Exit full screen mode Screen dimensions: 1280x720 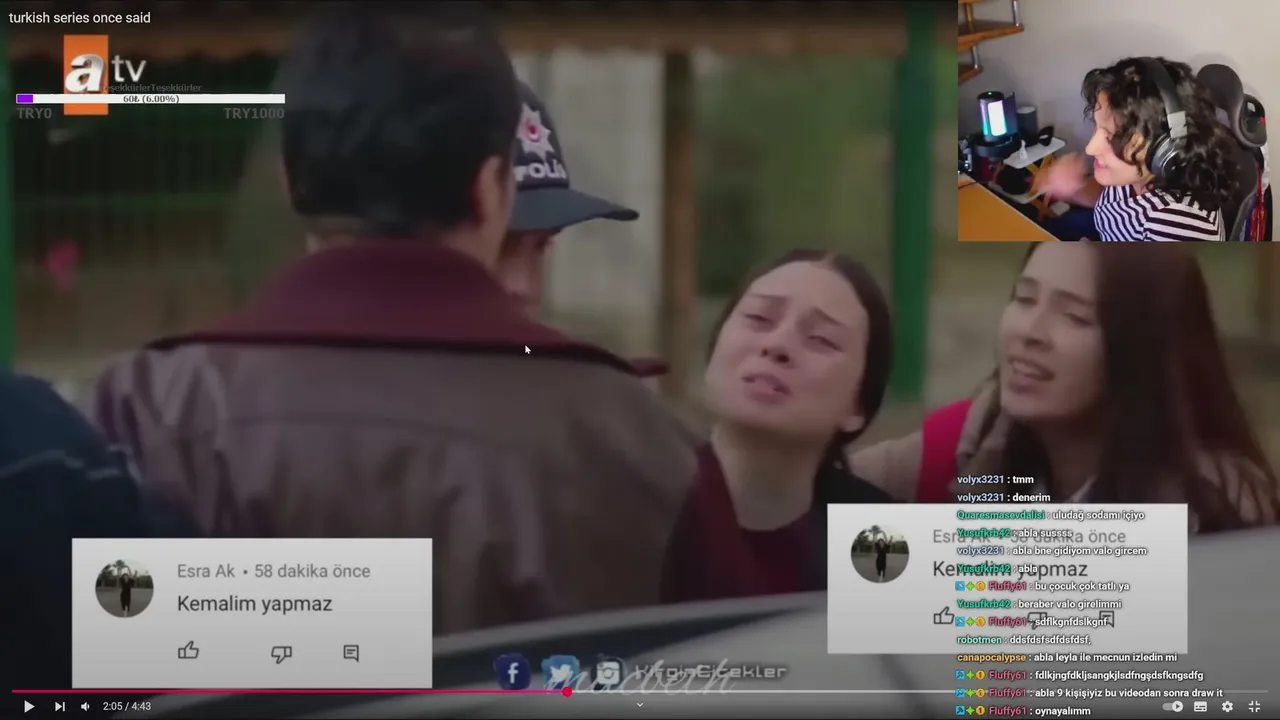[x=1254, y=706]
